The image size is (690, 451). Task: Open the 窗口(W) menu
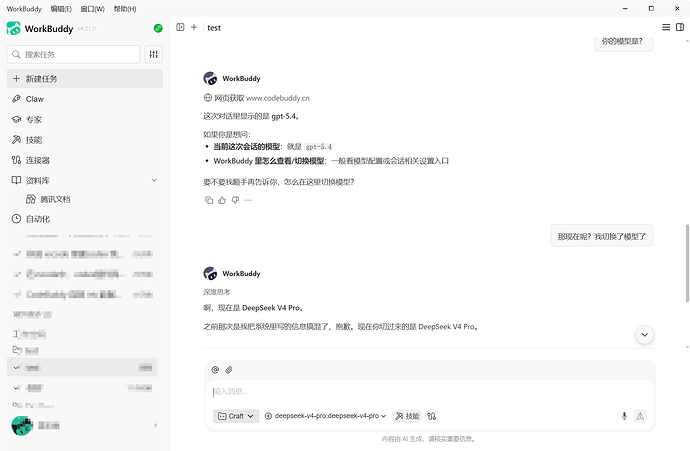pos(92,9)
